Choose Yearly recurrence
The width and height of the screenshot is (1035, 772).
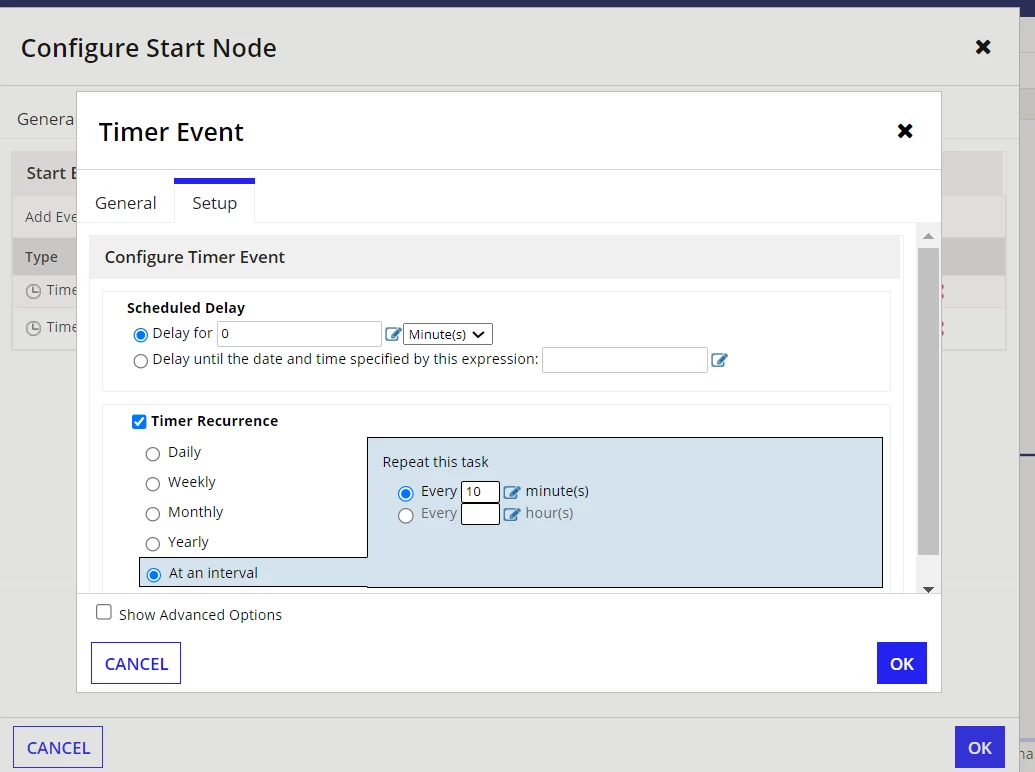152,544
